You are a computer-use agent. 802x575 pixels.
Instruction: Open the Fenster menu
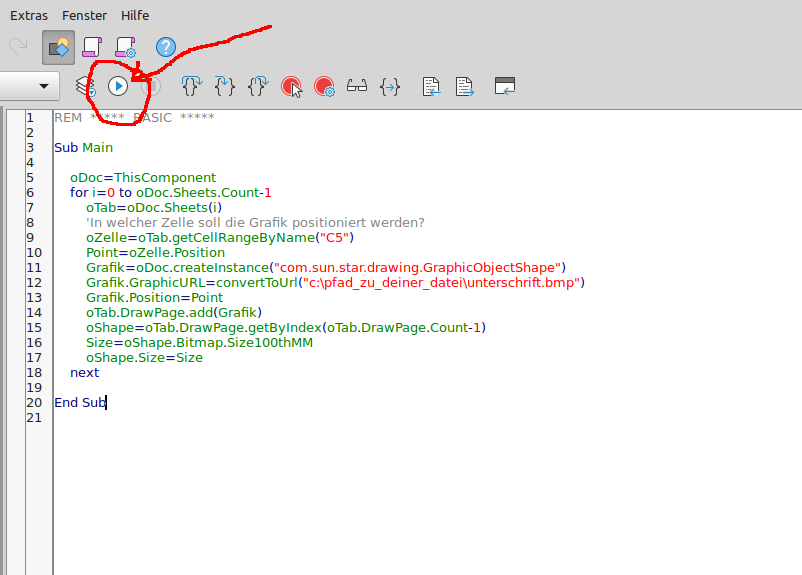[x=84, y=16]
